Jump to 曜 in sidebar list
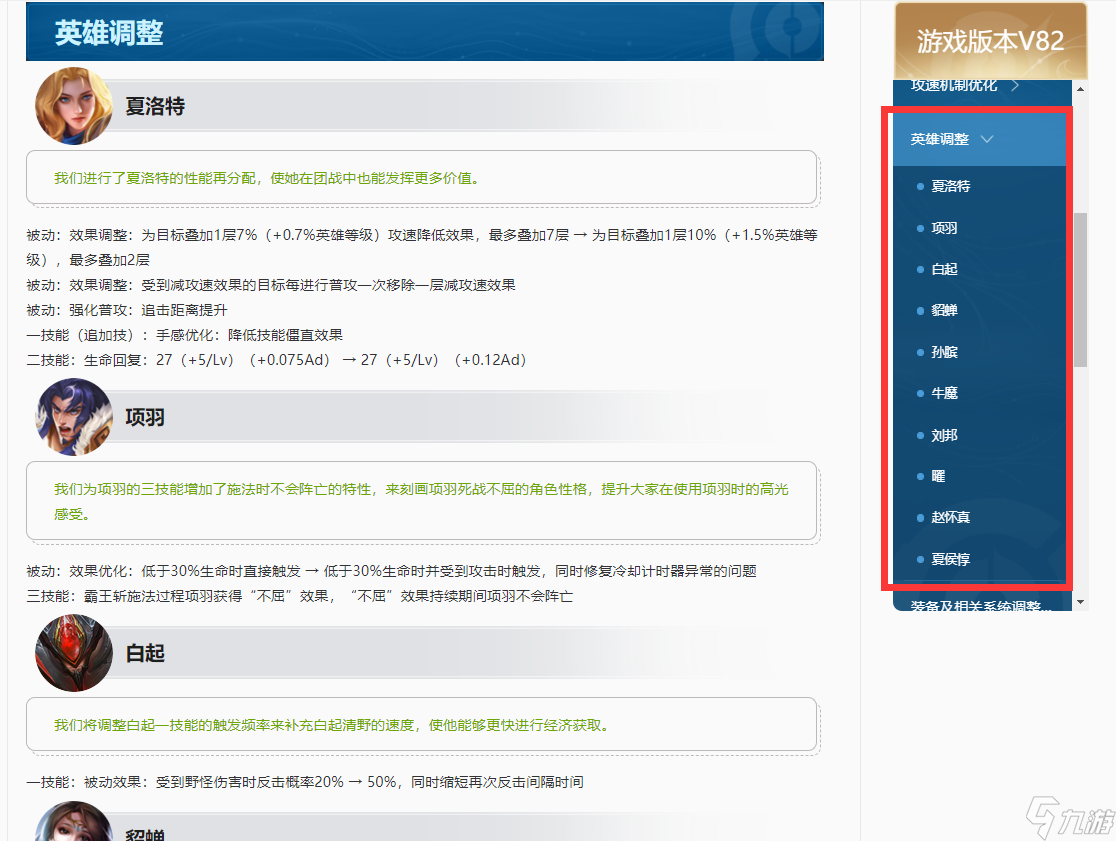This screenshot has height=841, width=1116. [938, 476]
